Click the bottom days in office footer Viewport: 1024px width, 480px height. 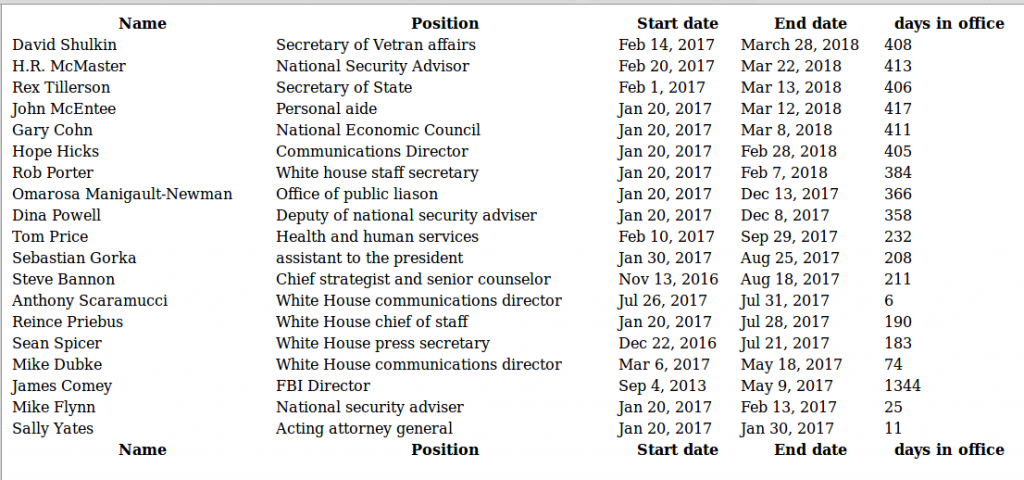[x=949, y=449]
